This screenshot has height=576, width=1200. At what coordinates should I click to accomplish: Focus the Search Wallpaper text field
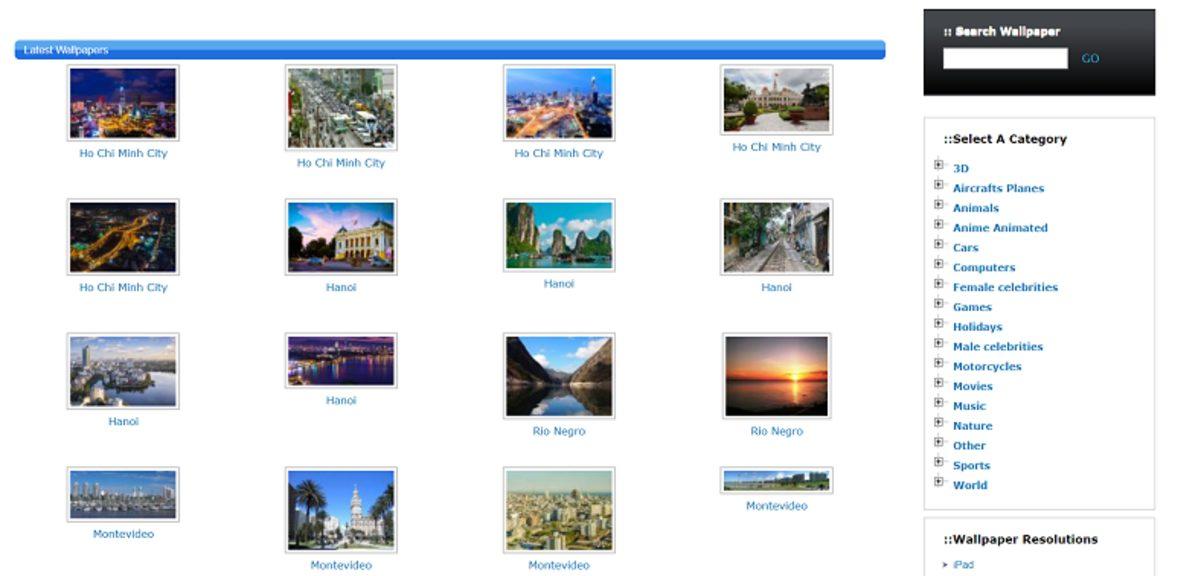(1005, 59)
